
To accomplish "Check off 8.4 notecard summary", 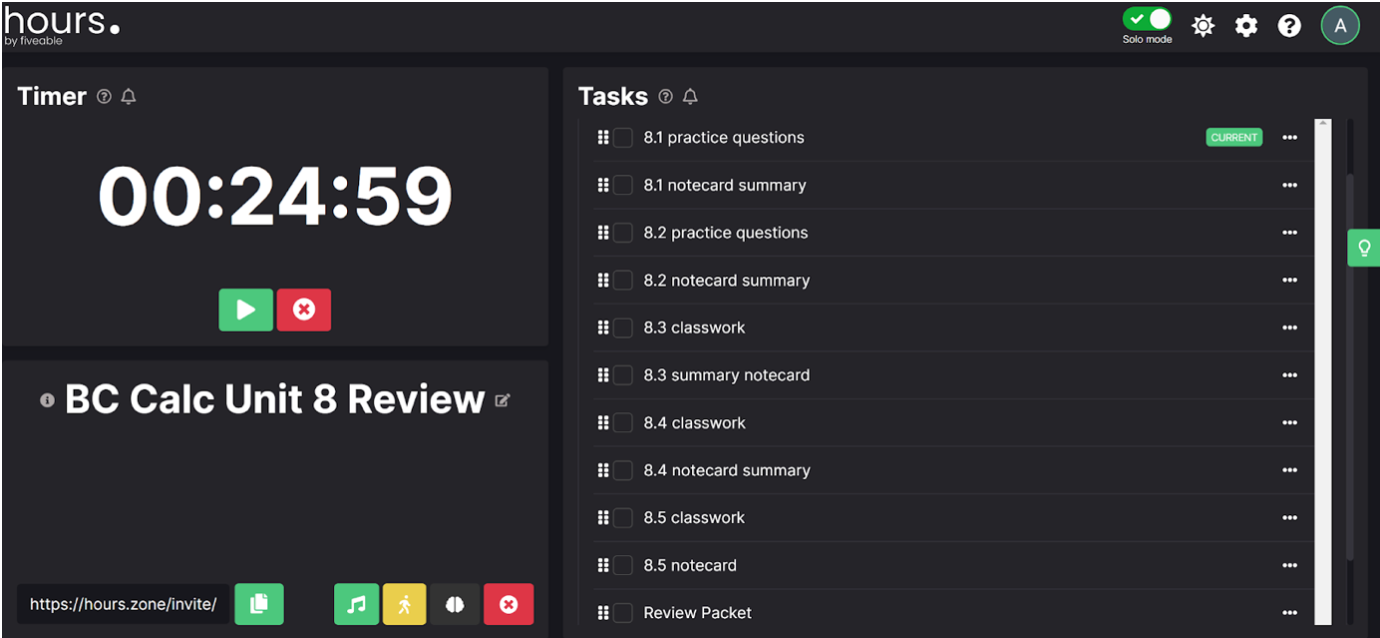I will [x=623, y=470].
